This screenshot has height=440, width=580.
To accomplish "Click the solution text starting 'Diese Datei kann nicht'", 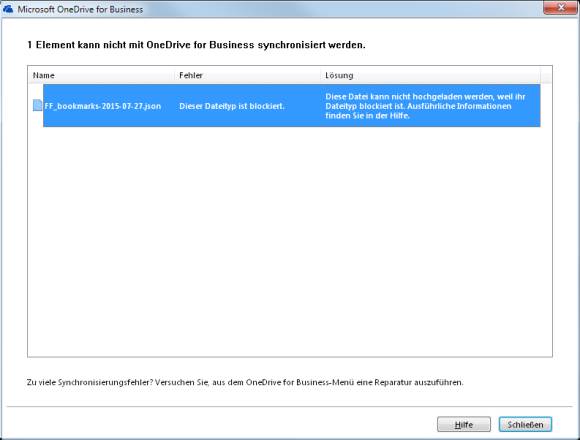I will (425, 106).
